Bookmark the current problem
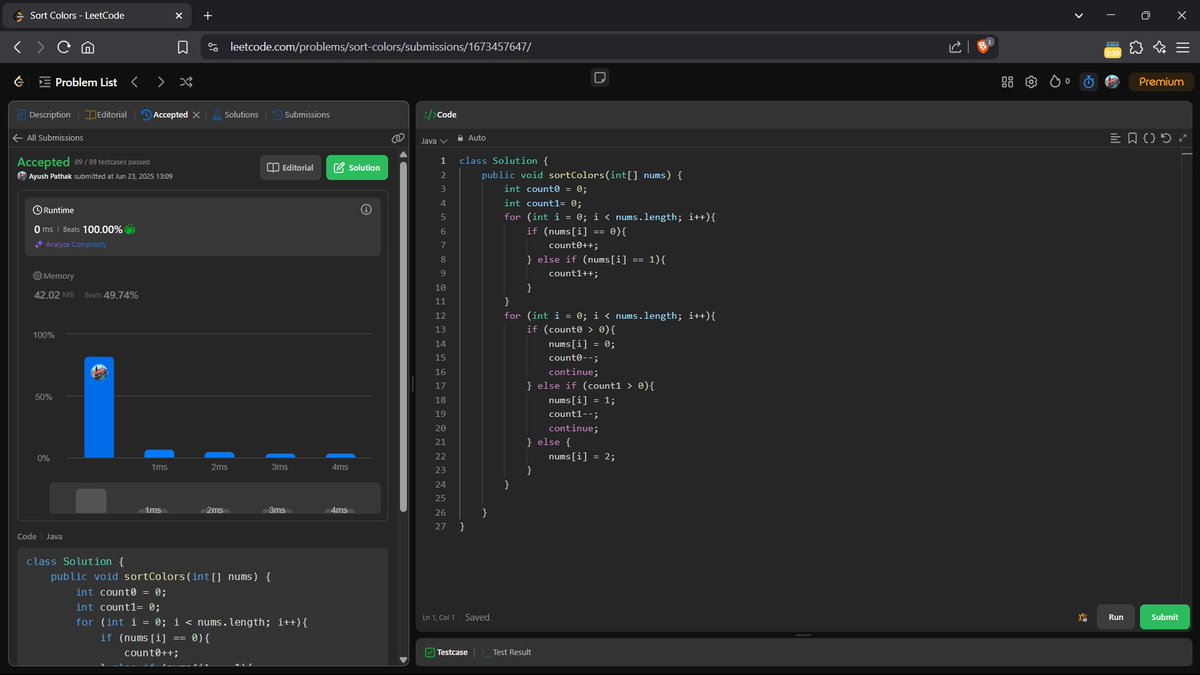Viewport: 1200px width, 675px height. (x=1131, y=138)
